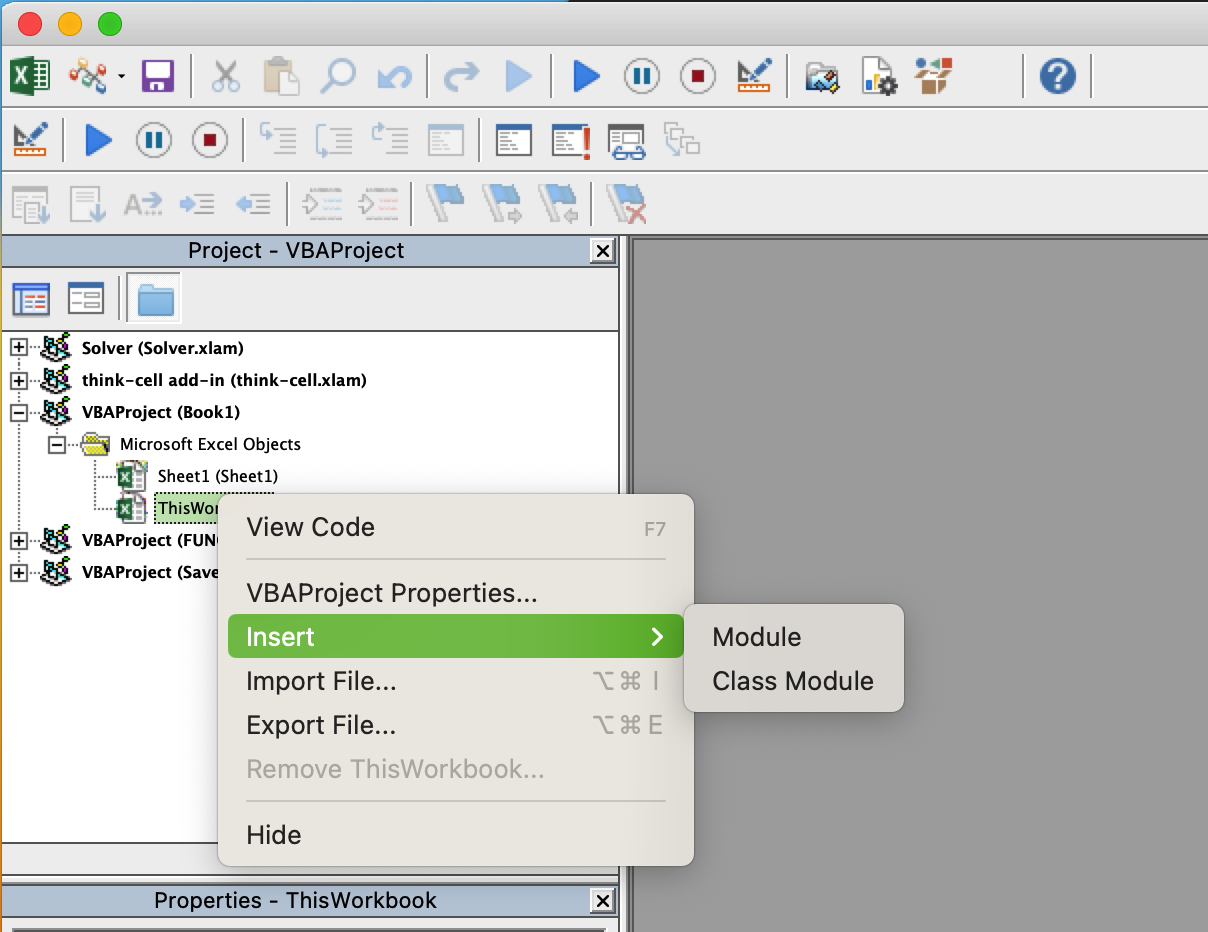Expand the think-cell add-in project node
The image size is (1208, 932).
coord(18,380)
